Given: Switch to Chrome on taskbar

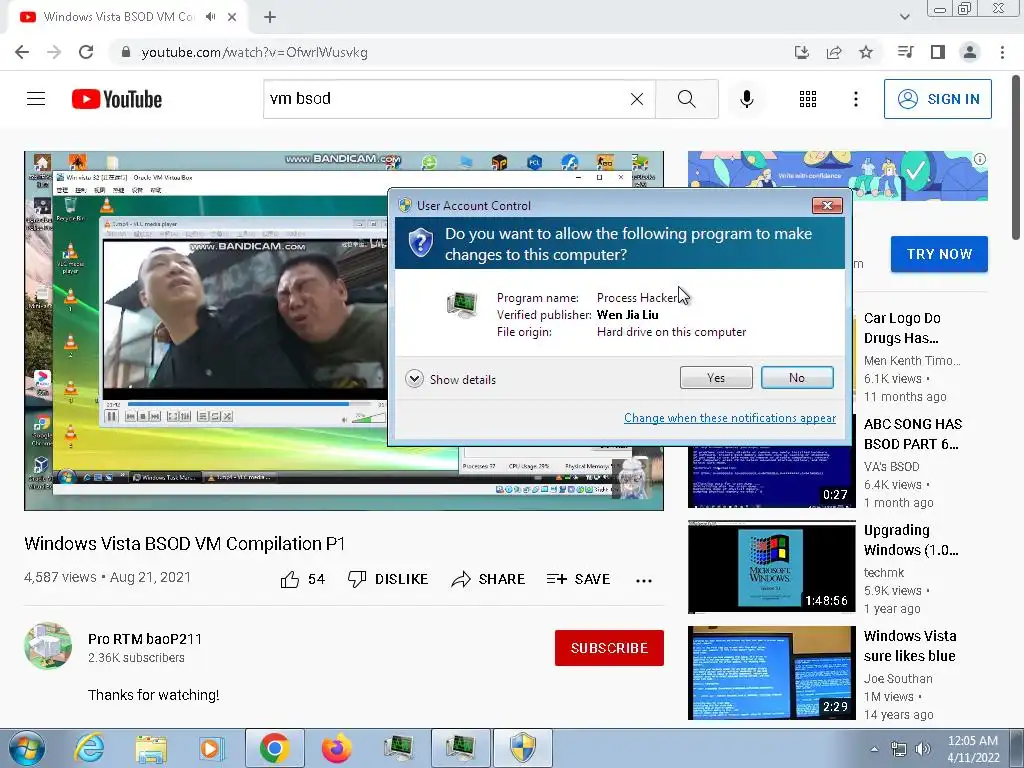Looking at the screenshot, I should (274, 748).
